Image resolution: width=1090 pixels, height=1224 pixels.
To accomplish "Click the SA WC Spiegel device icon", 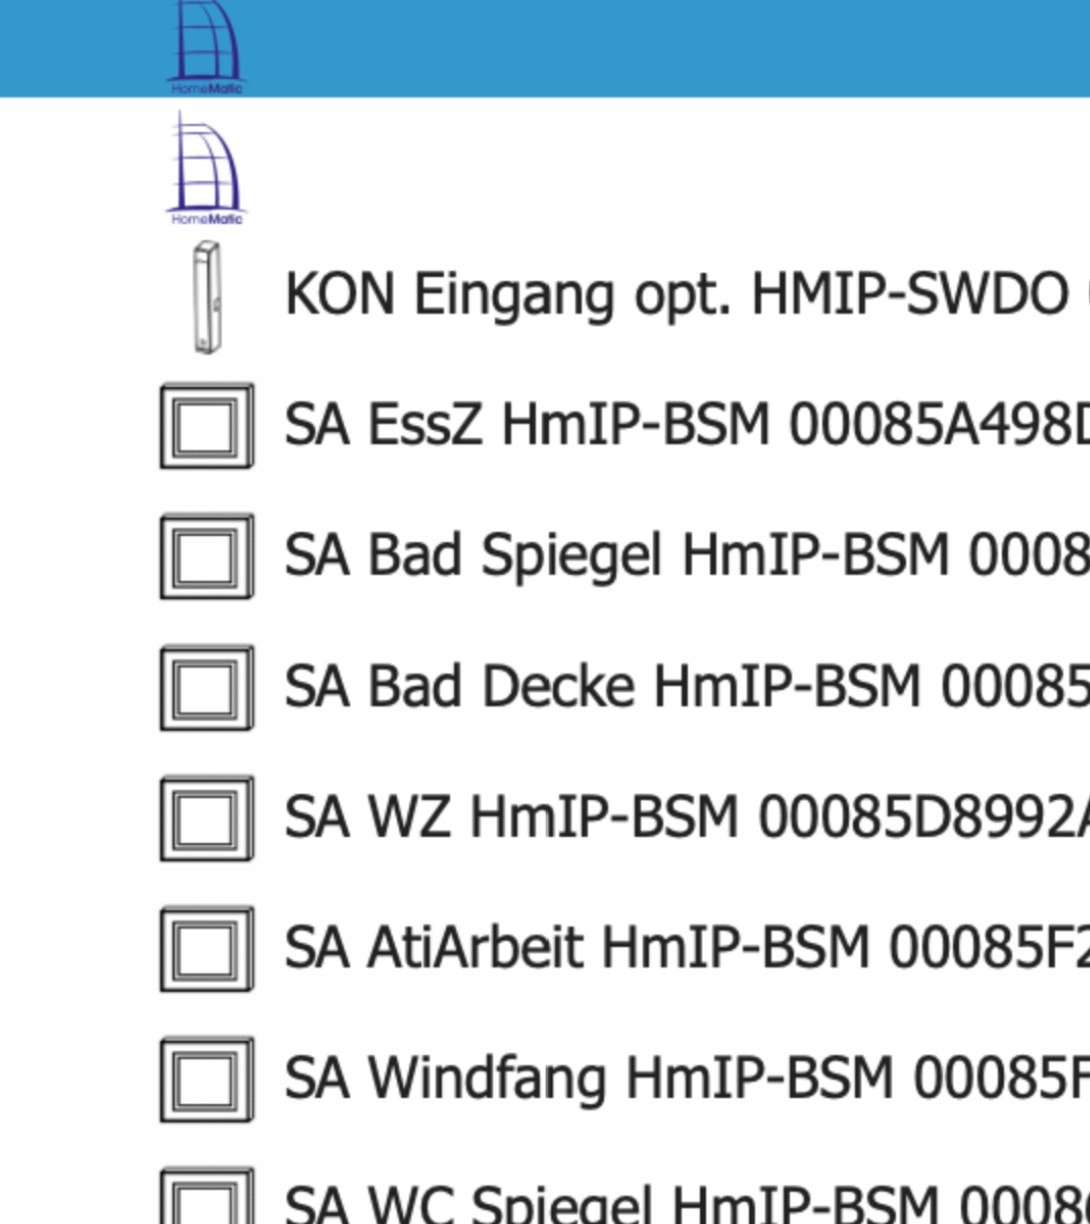I will pos(206,1200).
